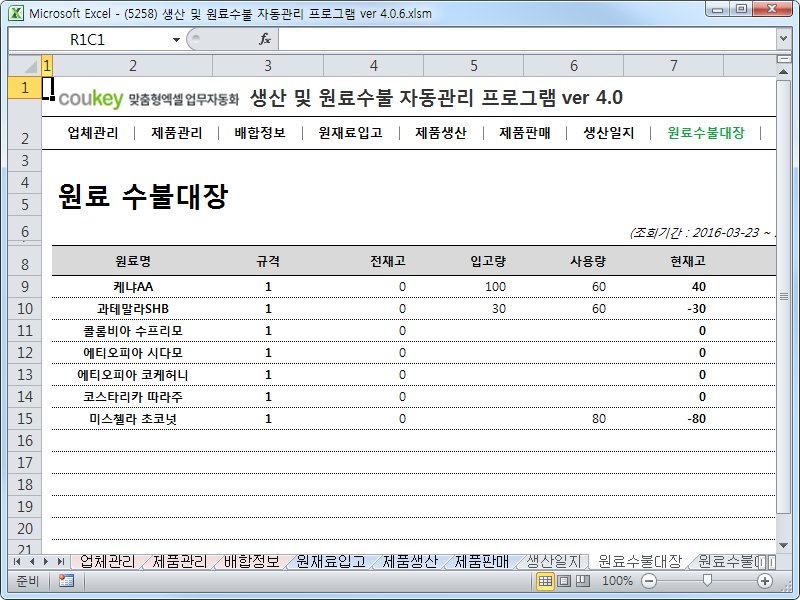Viewport: 800px width, 600px height.
Task: Switch to Normal view icon
Action: pos(545,581)
